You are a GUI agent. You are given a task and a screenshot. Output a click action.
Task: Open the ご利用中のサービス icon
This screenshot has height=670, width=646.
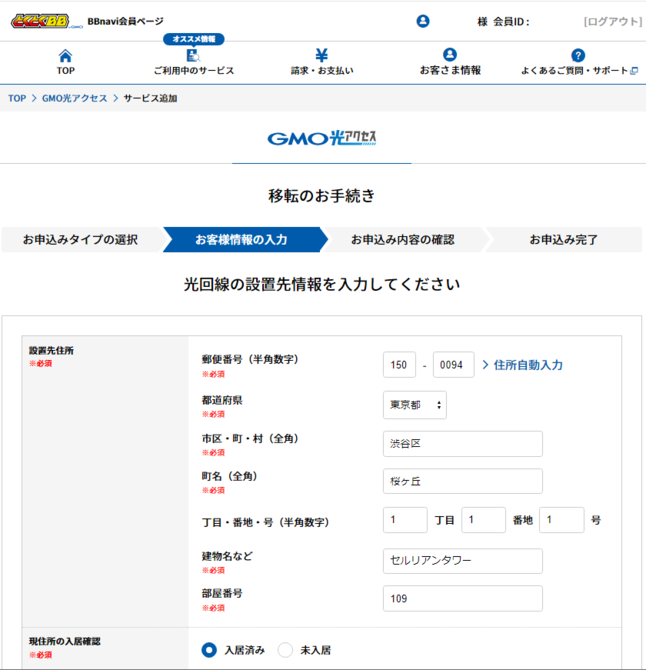coord(193,56)
